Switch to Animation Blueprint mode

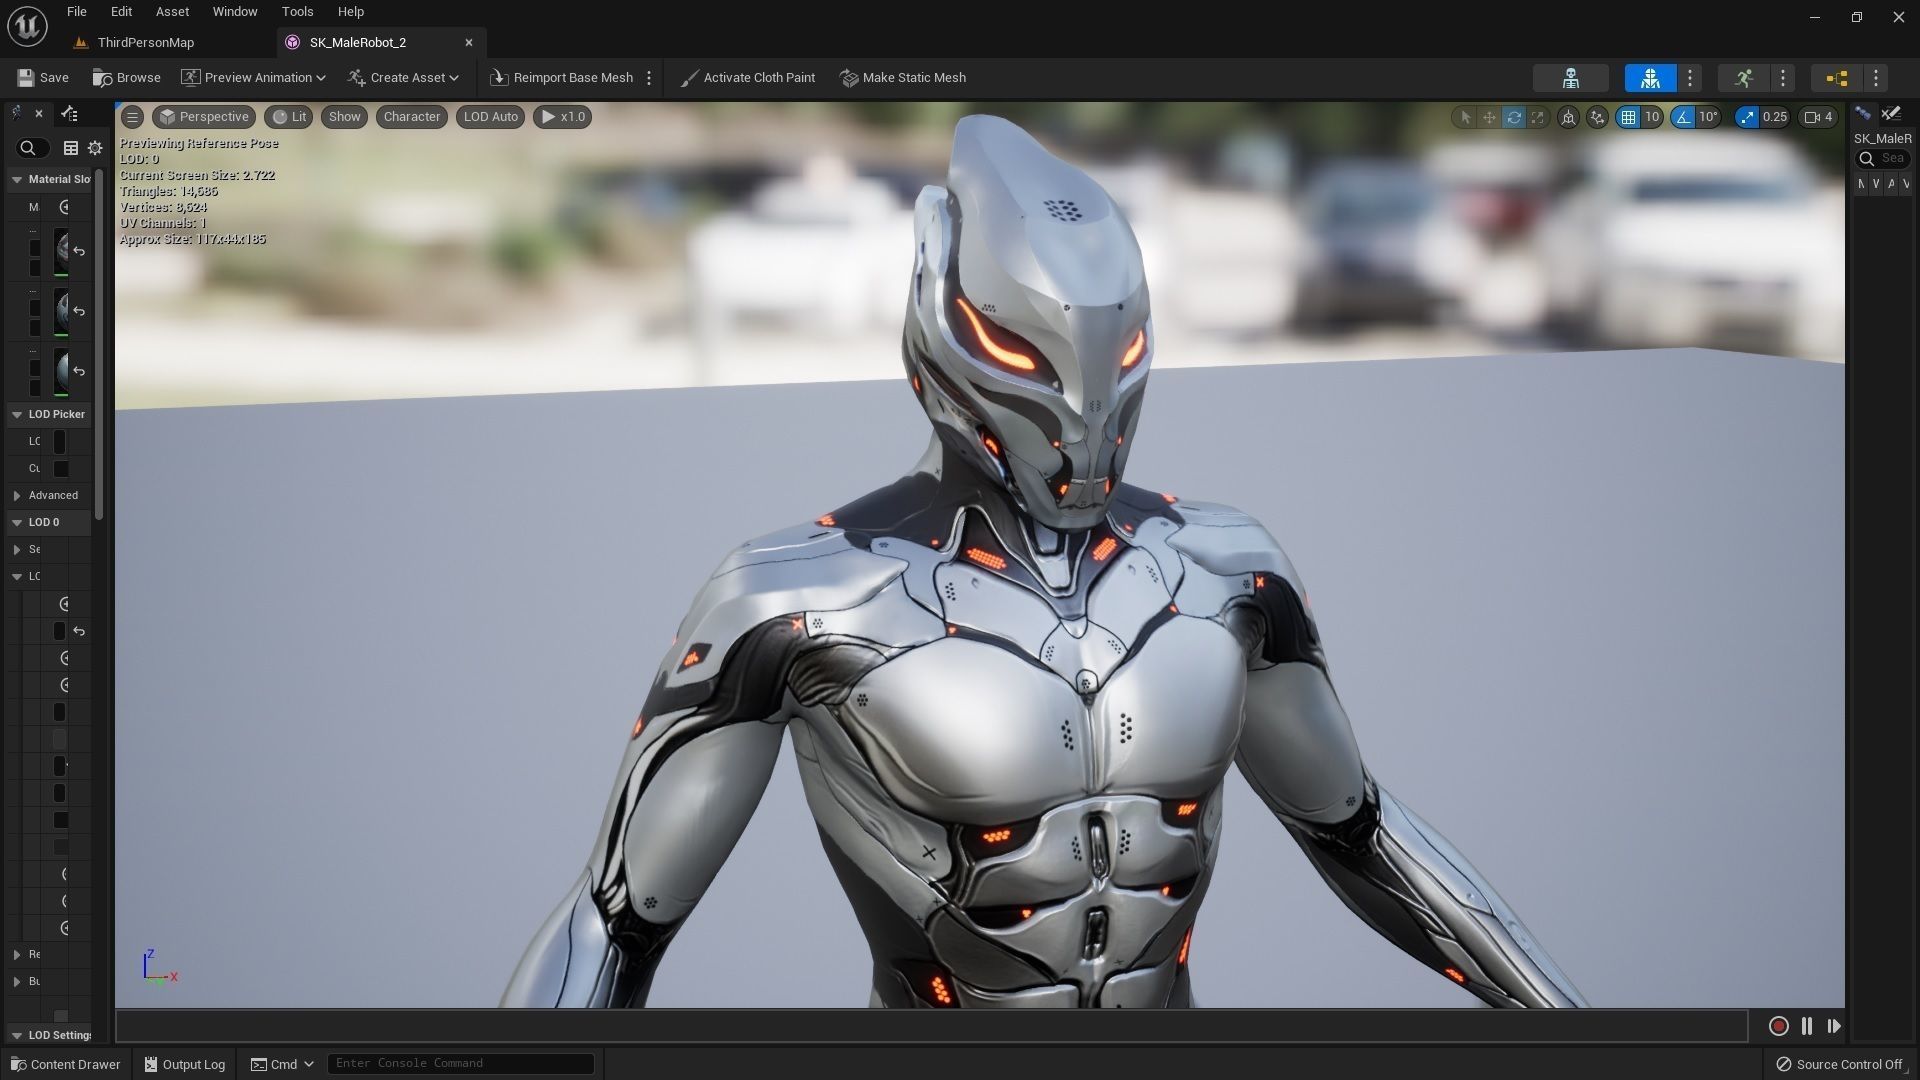1837,78
